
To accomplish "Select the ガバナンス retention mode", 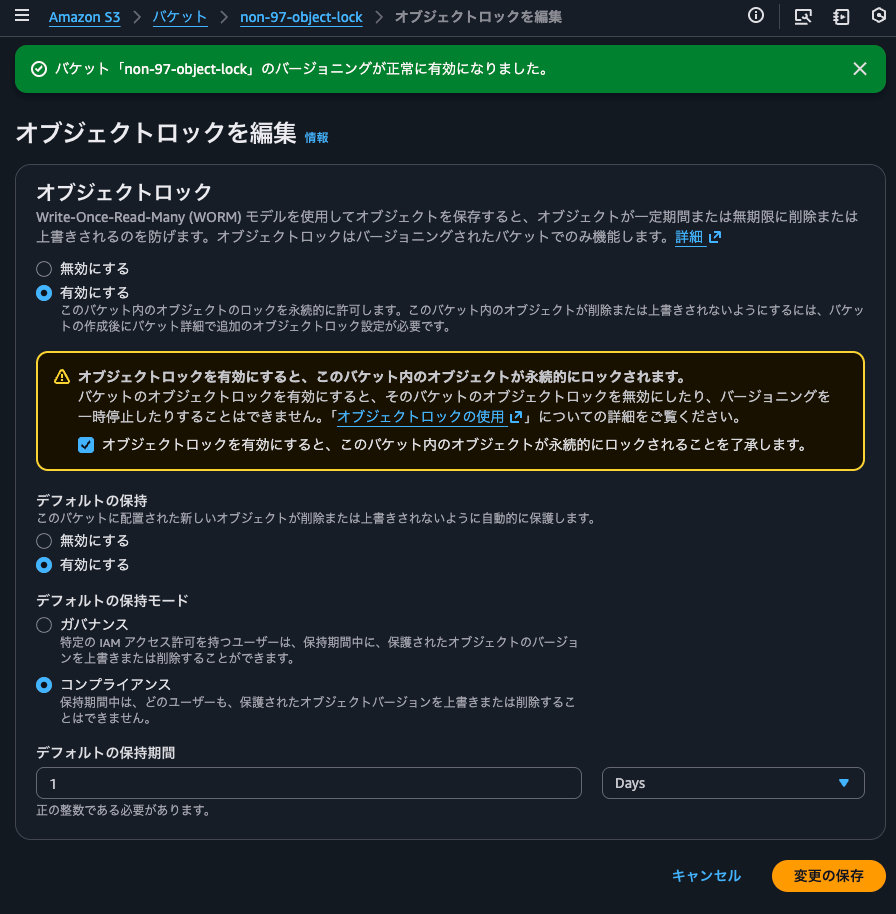I will coord(43,625).
